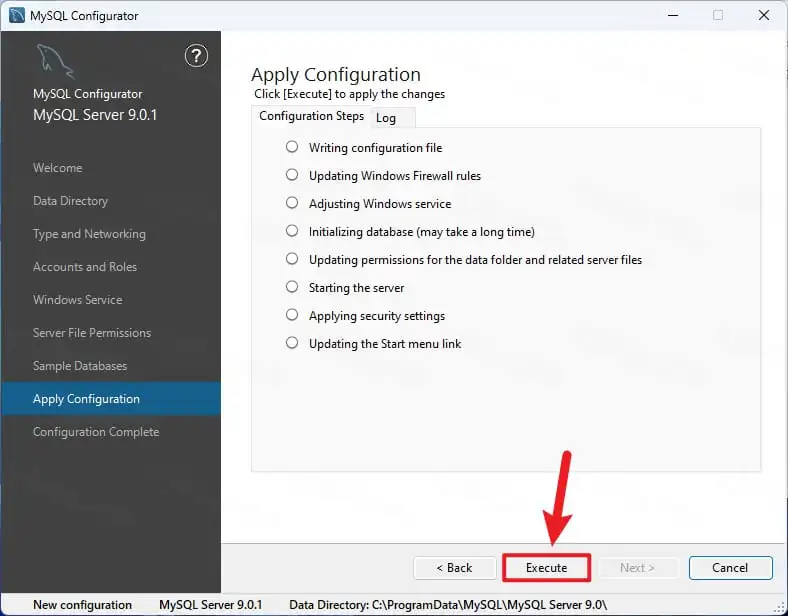Select the Apply Configuration step
Image resolution: width=788 pixels, height=616 pixels.
pyautogui.click(x=111, y=399)
